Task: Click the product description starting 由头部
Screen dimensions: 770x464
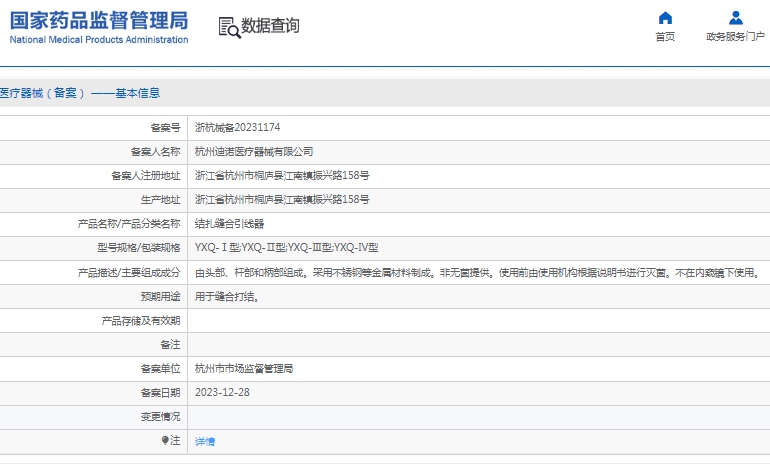Action: [x=477, y=273]
